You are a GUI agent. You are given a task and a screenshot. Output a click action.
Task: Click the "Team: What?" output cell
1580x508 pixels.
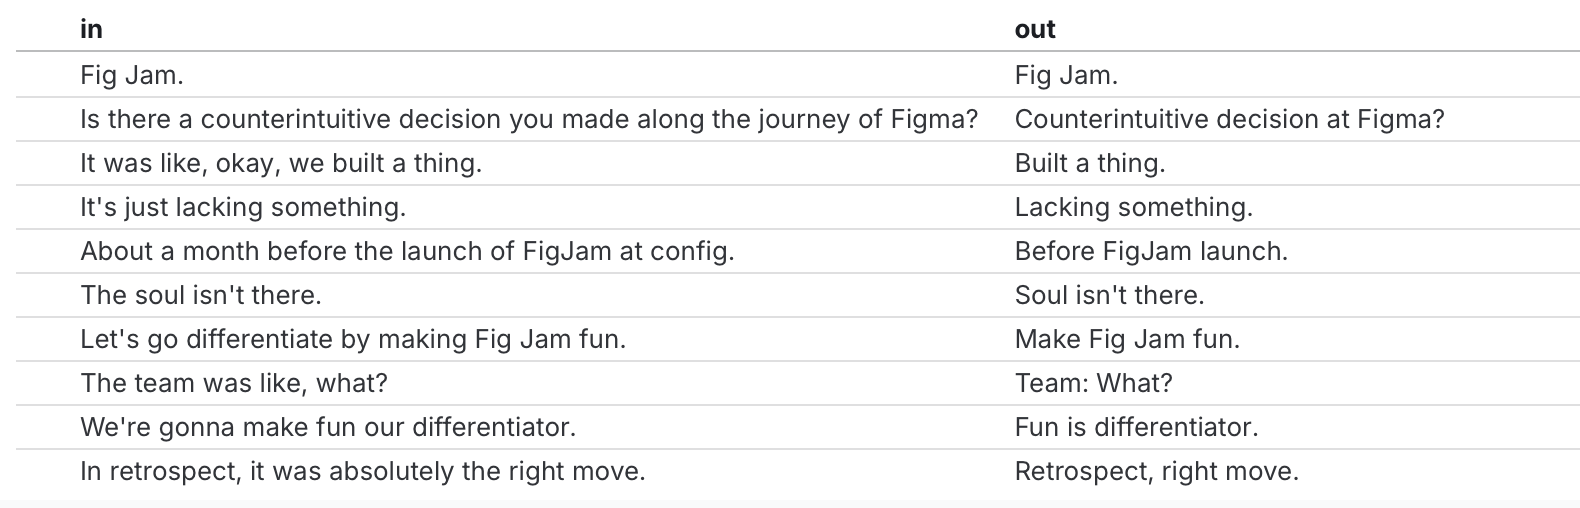click(1093, 383)
